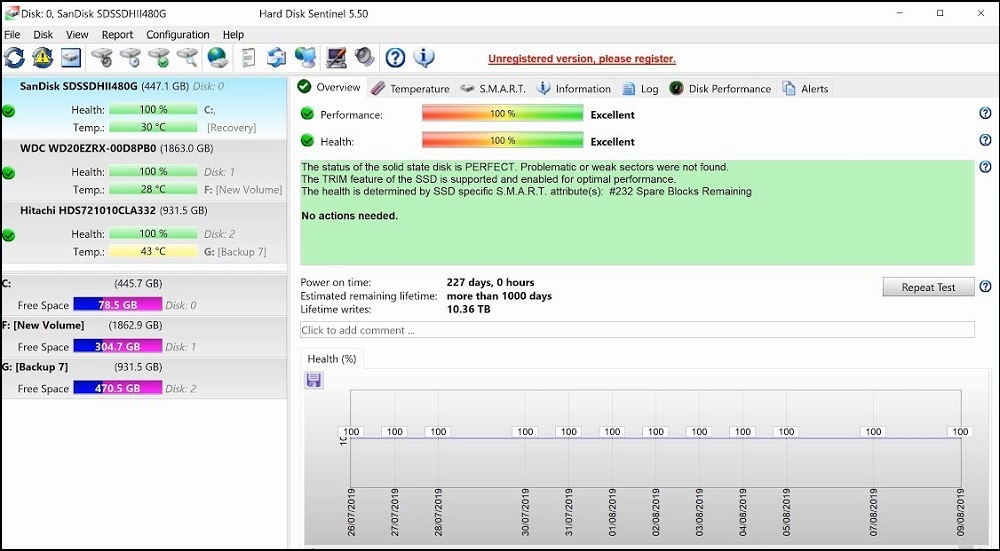Switch to the Information tab
This screenshot has height=551, width=1000.
click(x=574, y=89)
